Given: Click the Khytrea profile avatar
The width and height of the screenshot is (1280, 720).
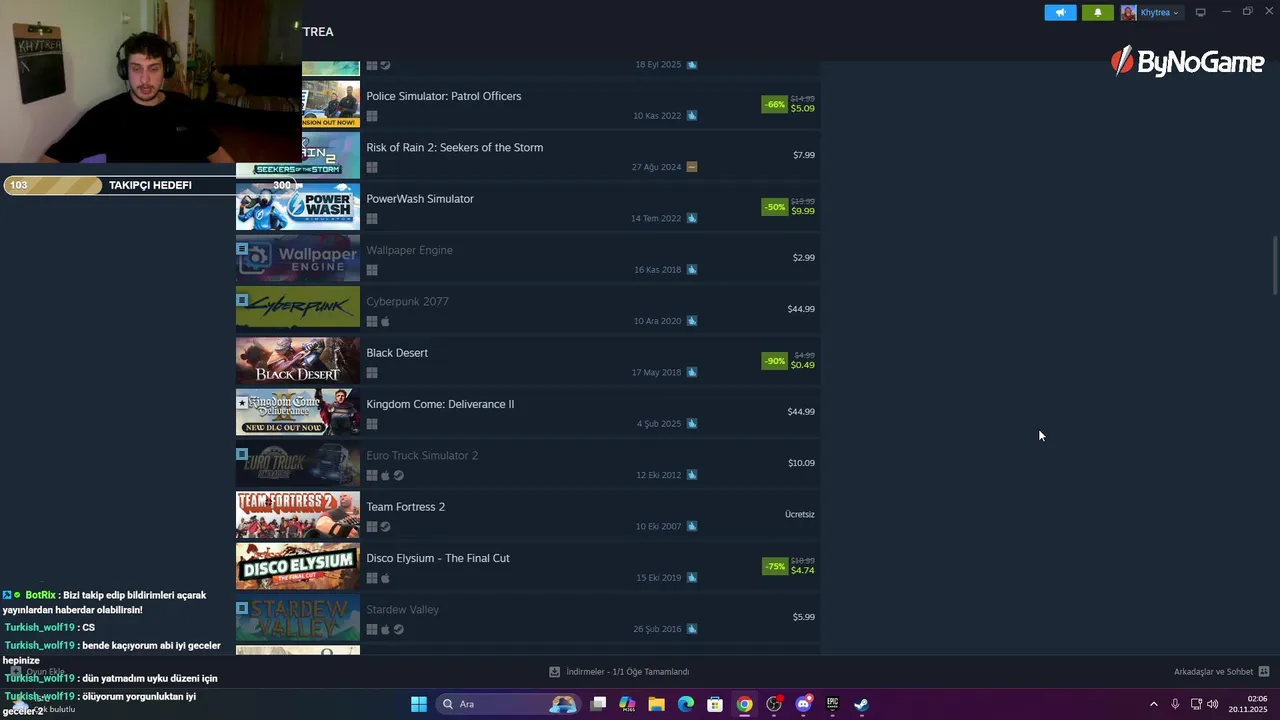Looking at the screenshot, I should pyautogui.click(x=1129, y=12).
